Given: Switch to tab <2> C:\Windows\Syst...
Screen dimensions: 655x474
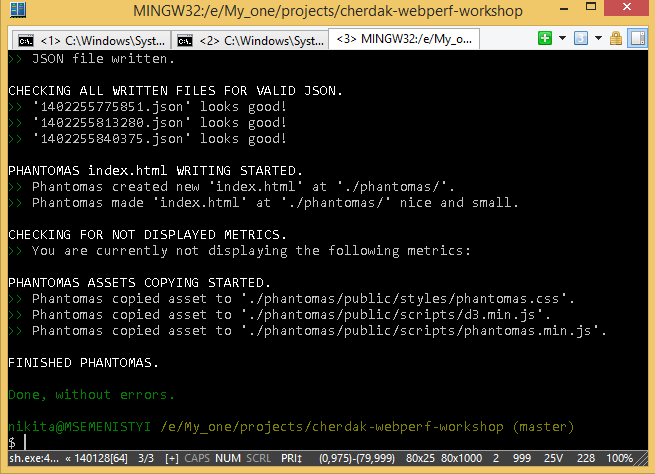Looking at the screenshot, I should (x=250, y=41).
